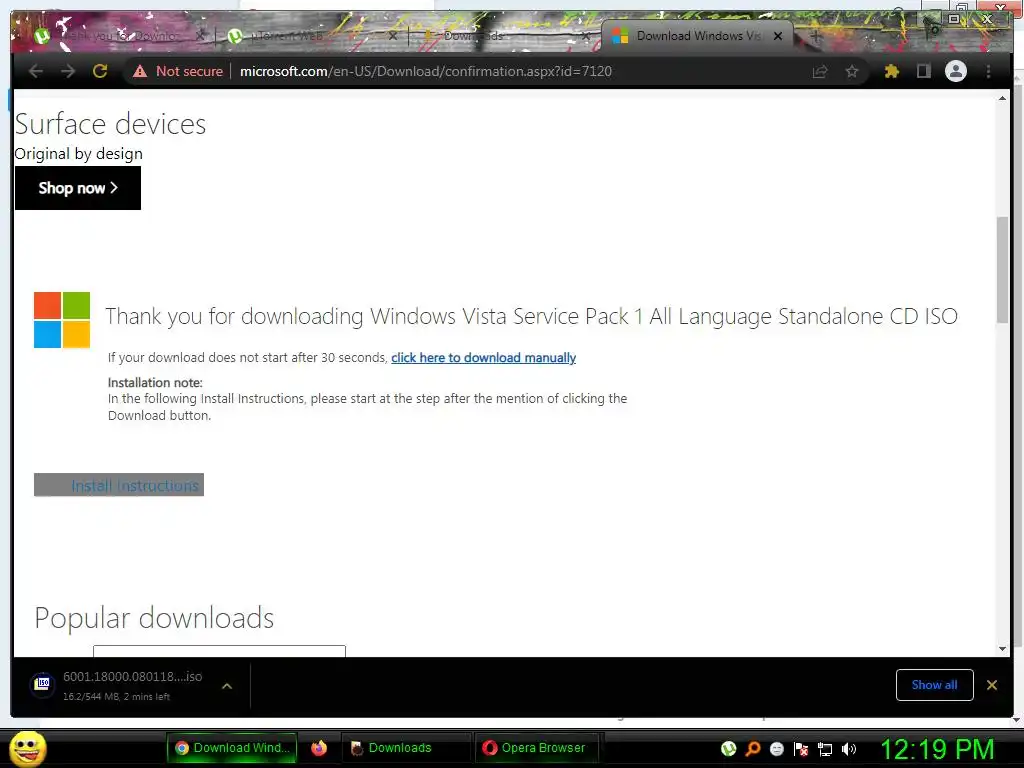This screenshot has width=1024, height=768.
Task: Focus the microsoft.com address bar
Action: (x=426, y=71)
